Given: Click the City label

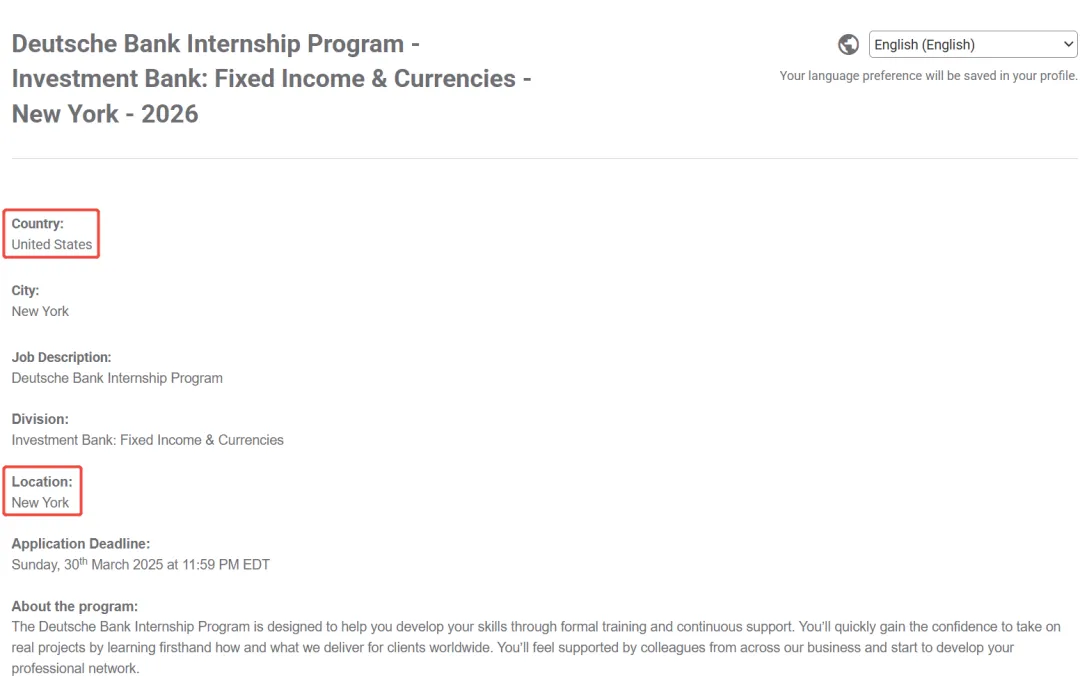Looking at the screenshot, I should 25,291.
